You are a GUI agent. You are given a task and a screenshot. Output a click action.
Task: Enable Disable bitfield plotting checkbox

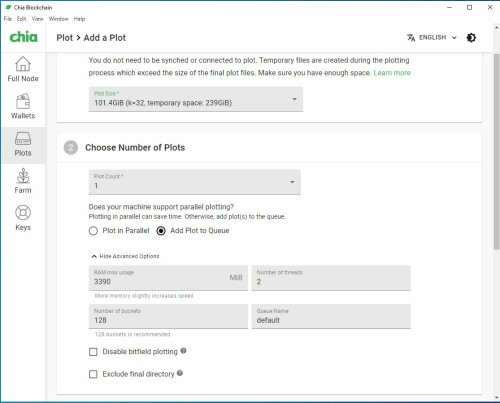pyautogui.click(x=93, y=352)
